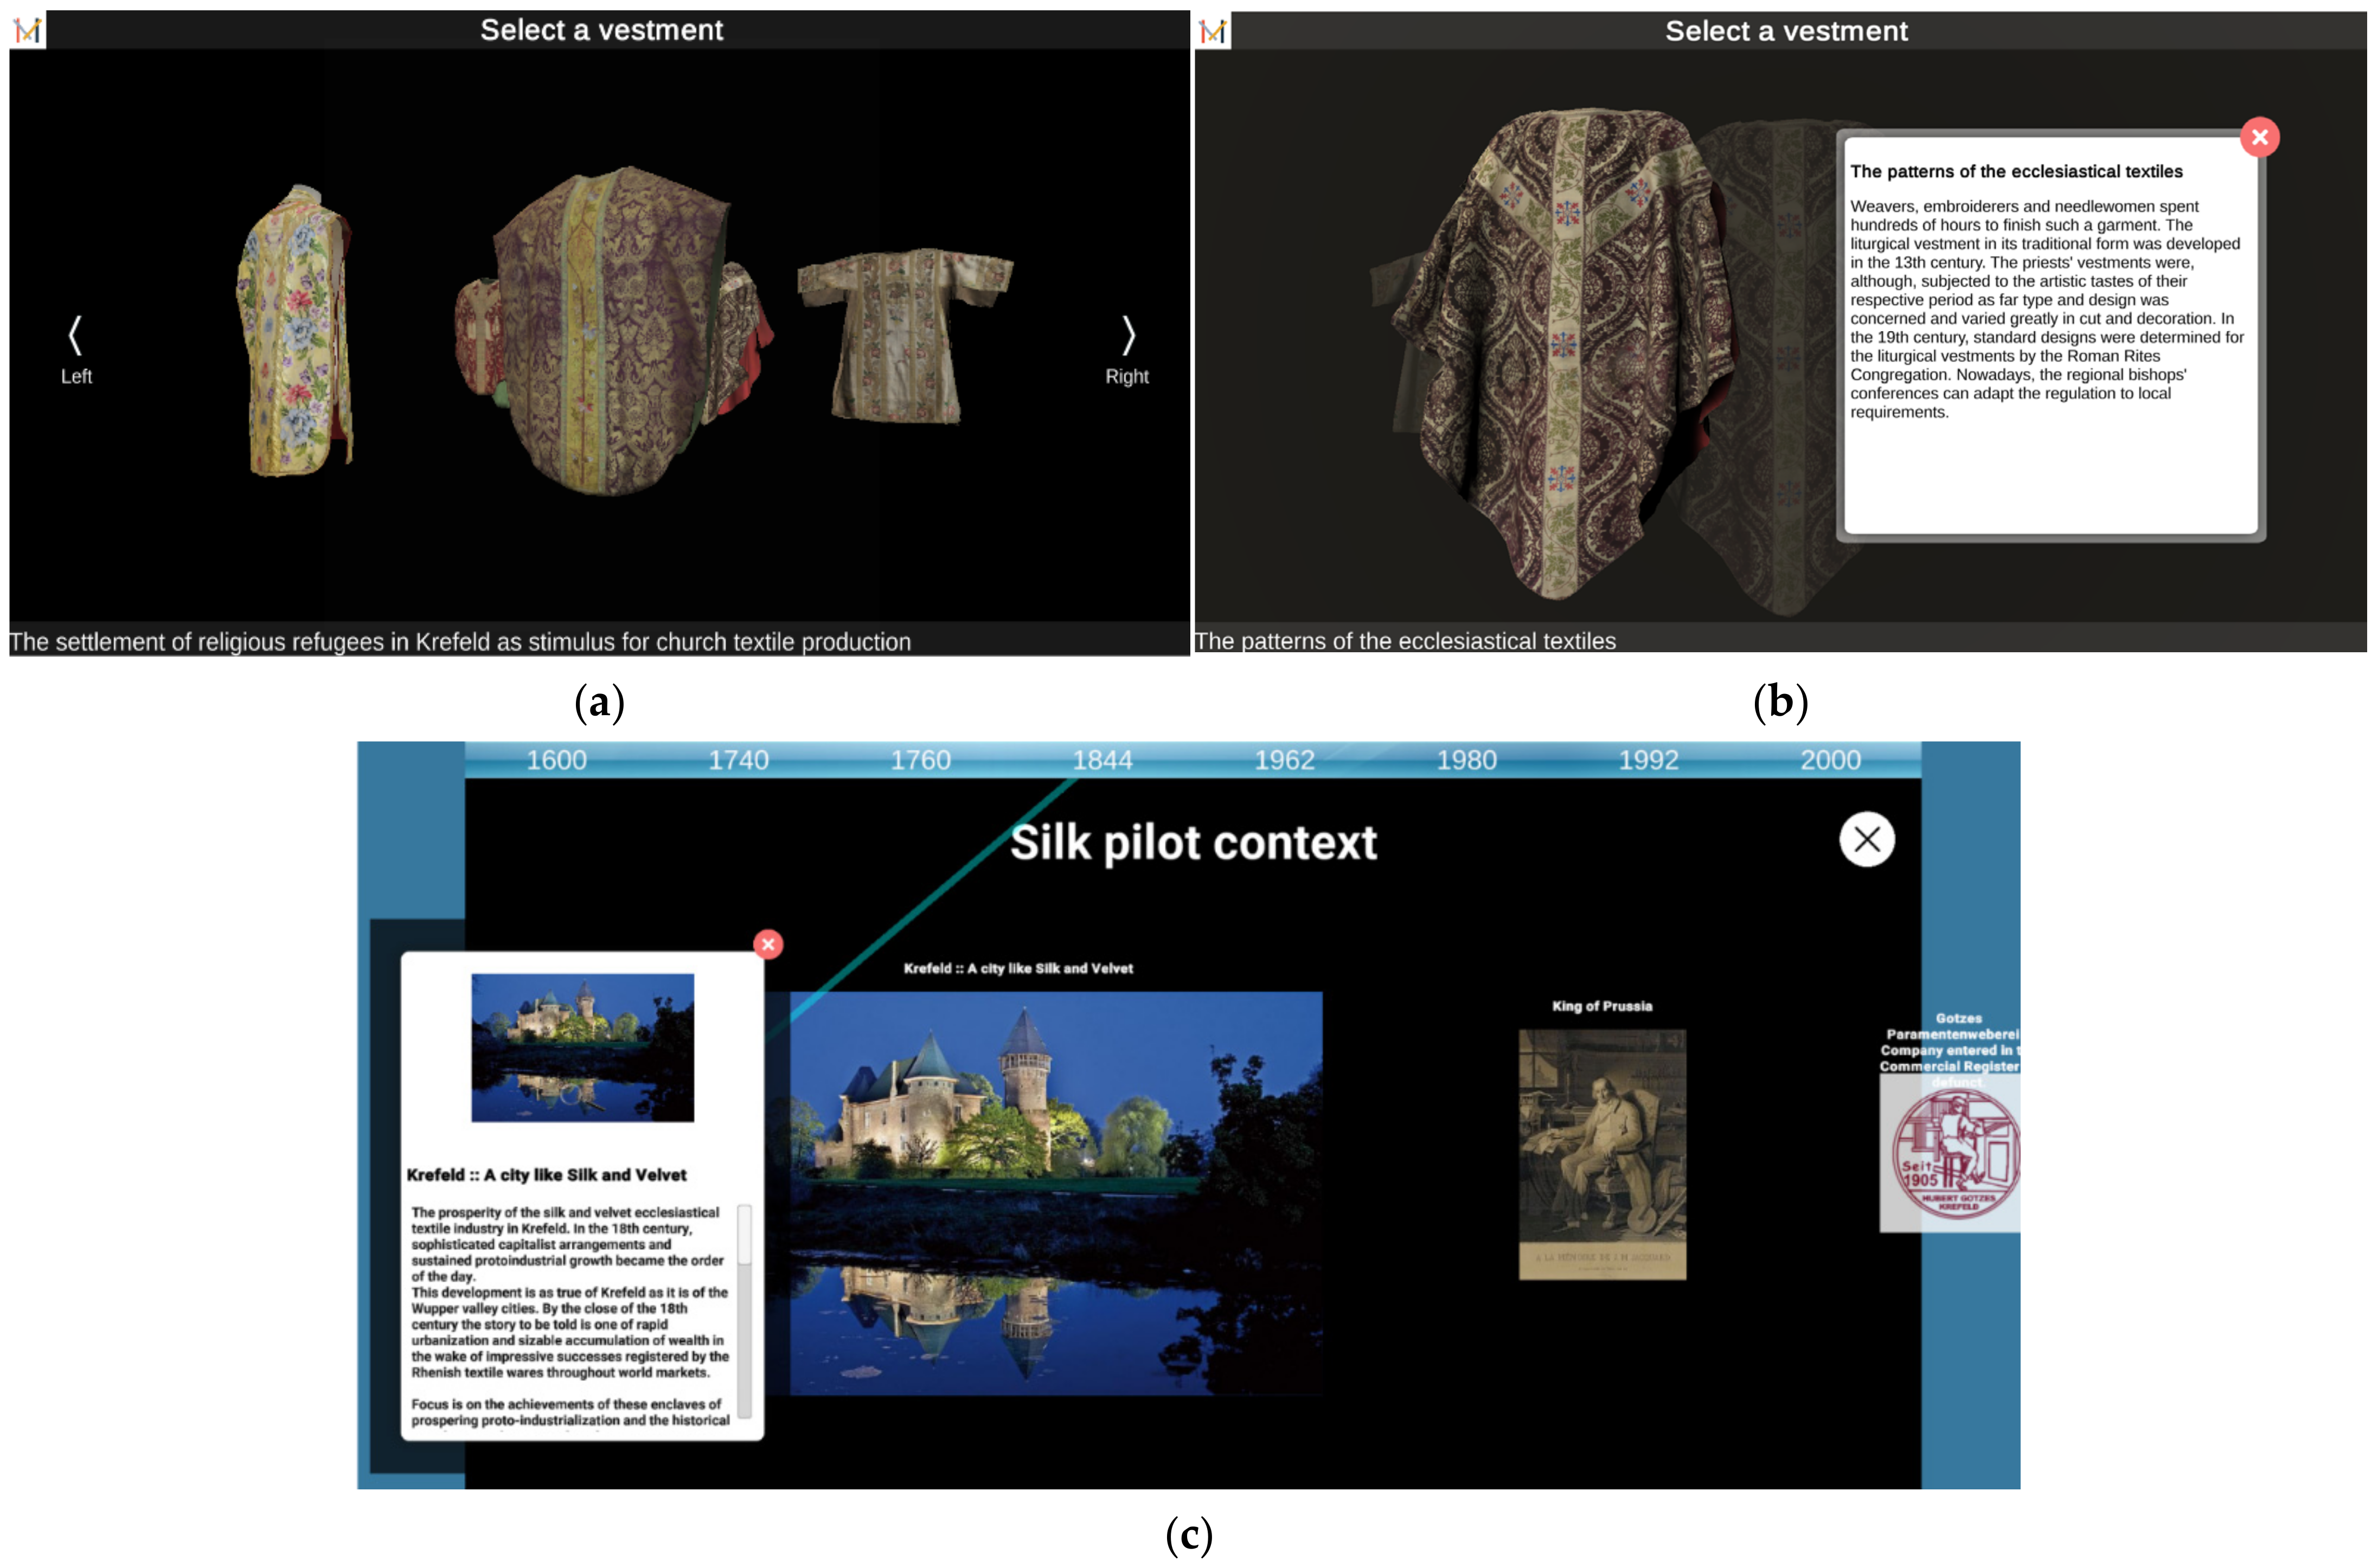Click the Krefeld info card scrollbar
Screen dimensions: 2378x1568
[744, 1310]
